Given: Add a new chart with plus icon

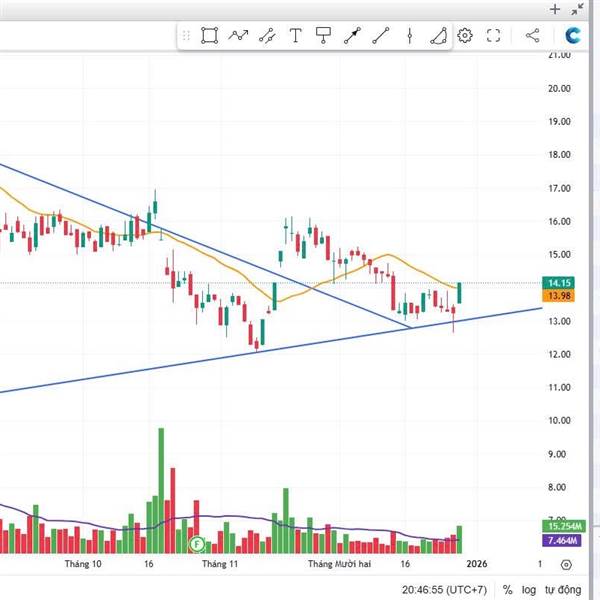Looking at the screenshot, I should (x=554, y=9).
